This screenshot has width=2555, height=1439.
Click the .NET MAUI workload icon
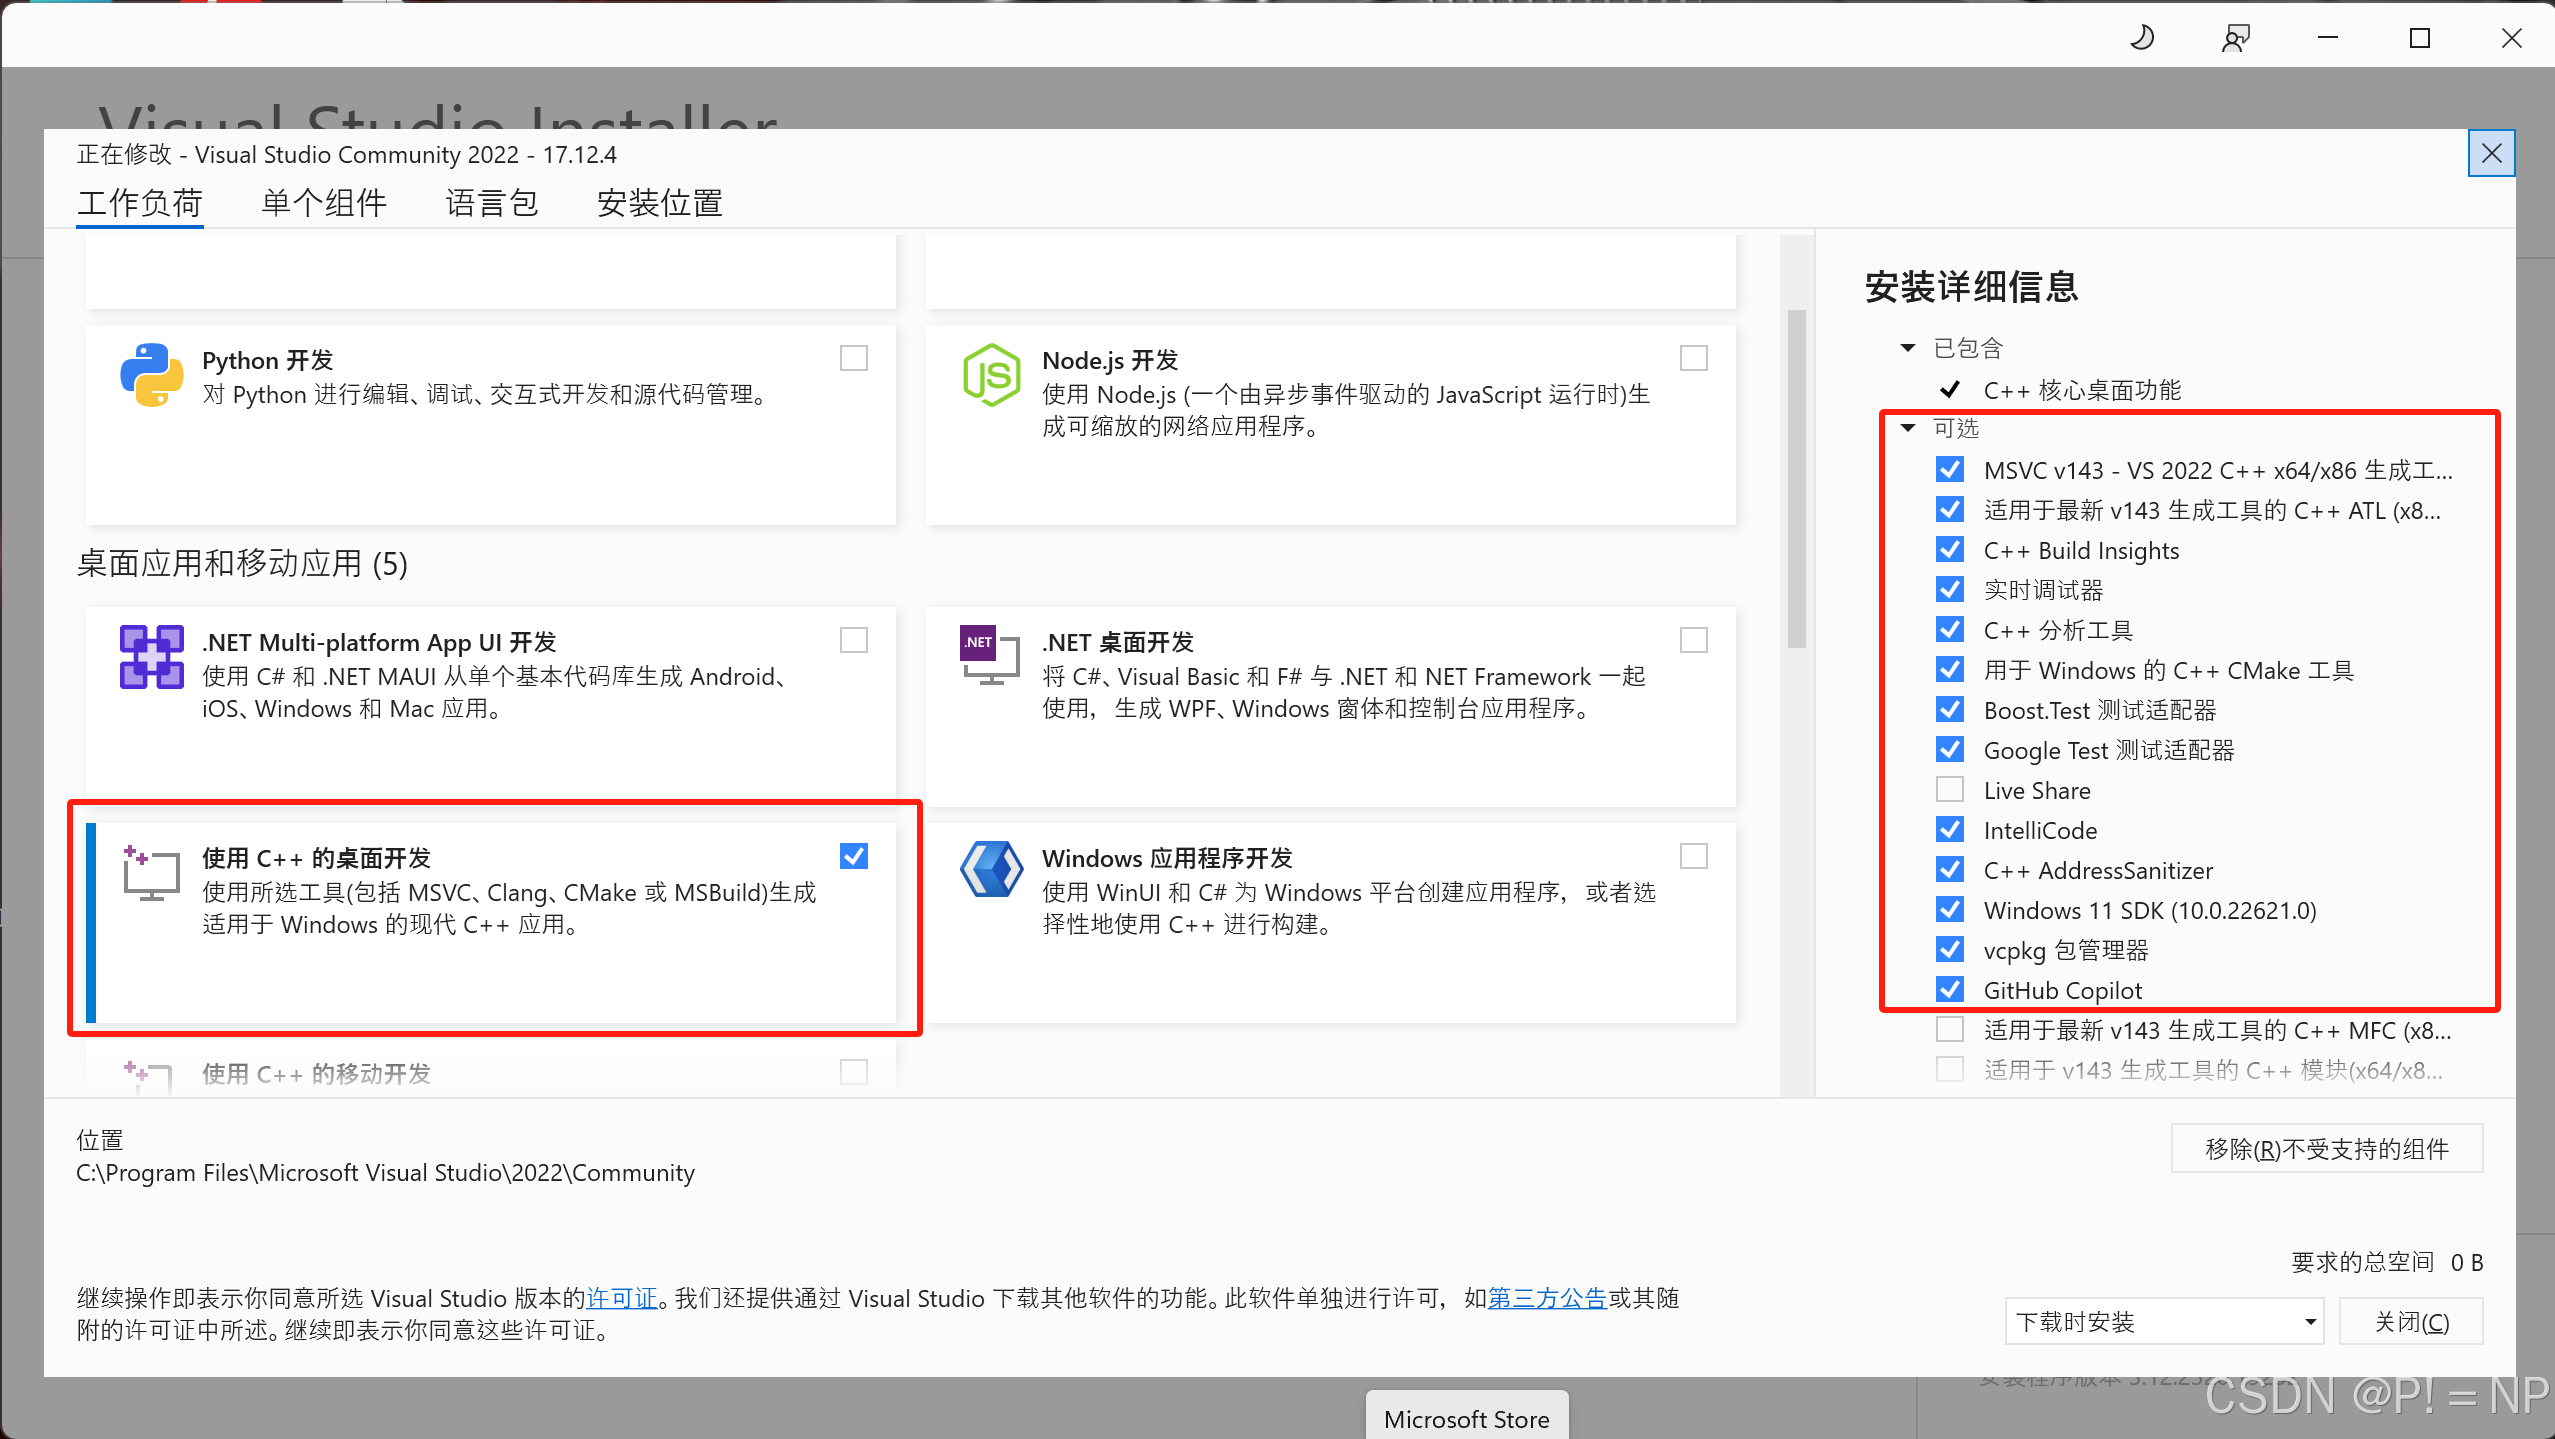click(x=151, y=657)
